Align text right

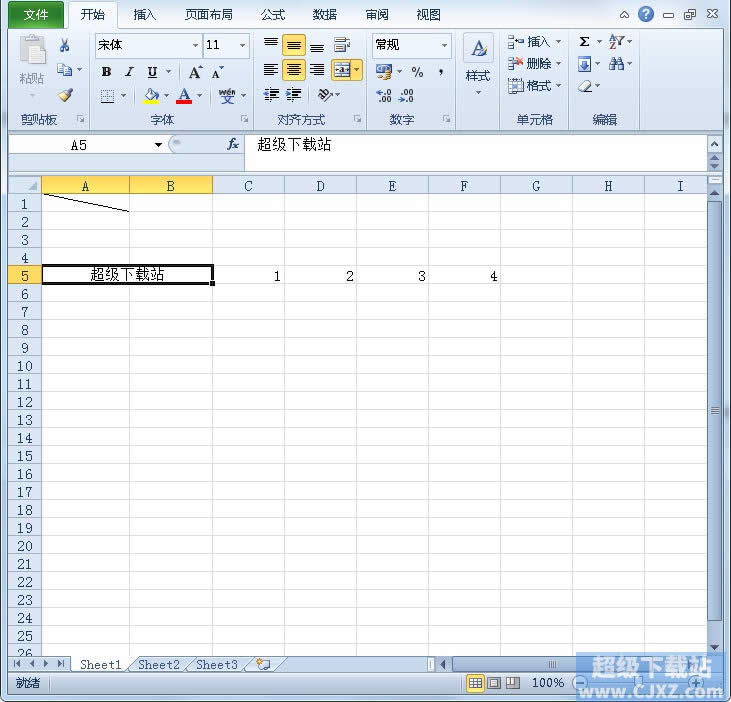[x=317, y=70]
